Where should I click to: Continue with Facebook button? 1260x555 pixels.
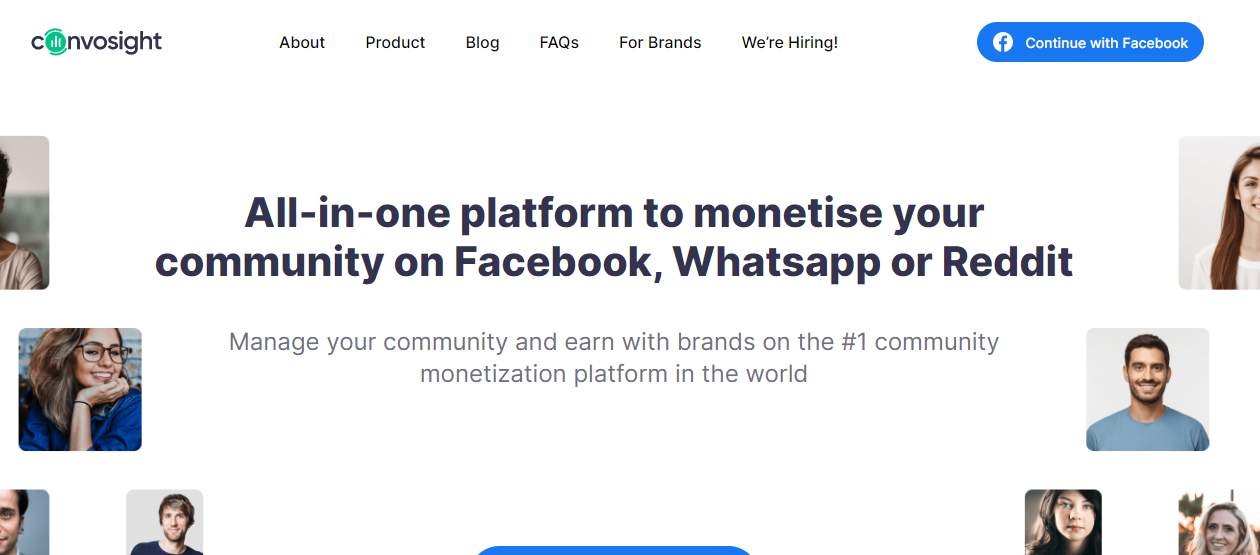(1090, 42)
